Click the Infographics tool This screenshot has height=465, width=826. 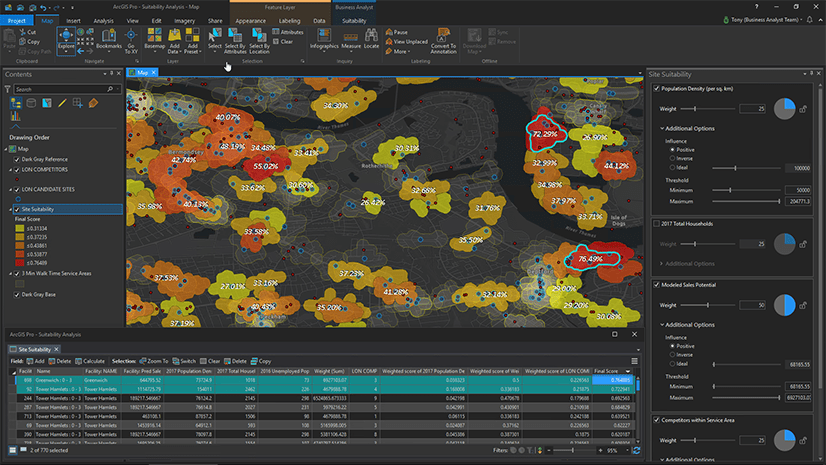pos(324,39)
